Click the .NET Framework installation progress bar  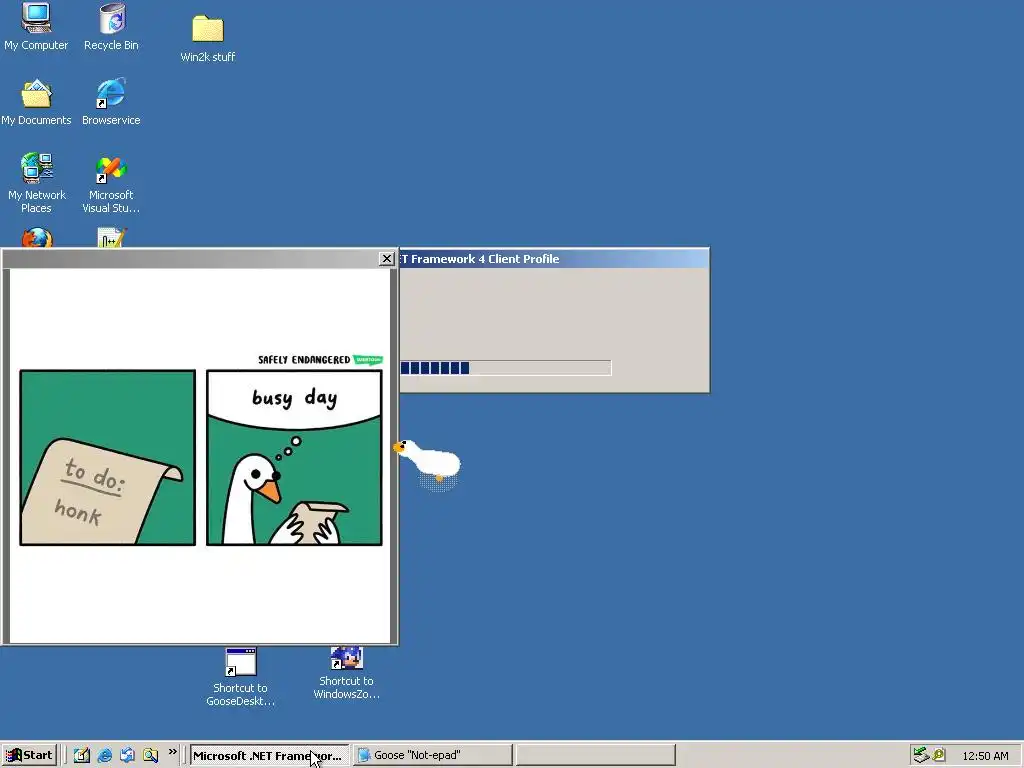click(505, 368)
